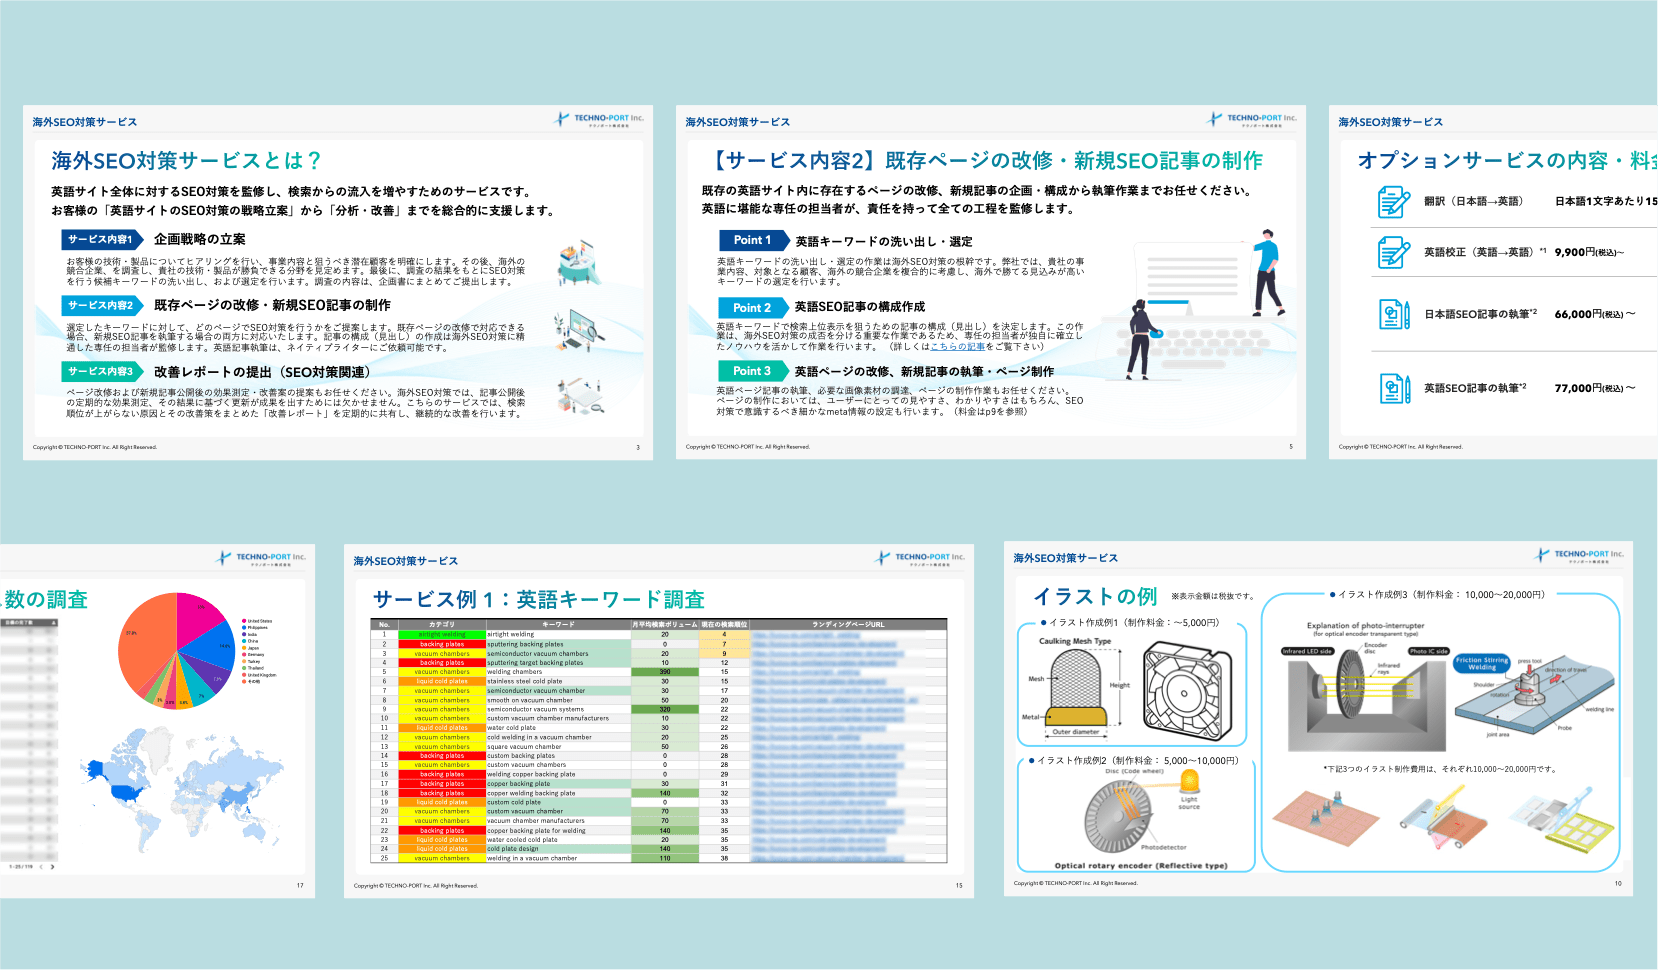Open the こちらの記事 link in Point 2
Image resolution: width=1658 pixels, height=970 pixels.
click(957, 347)
